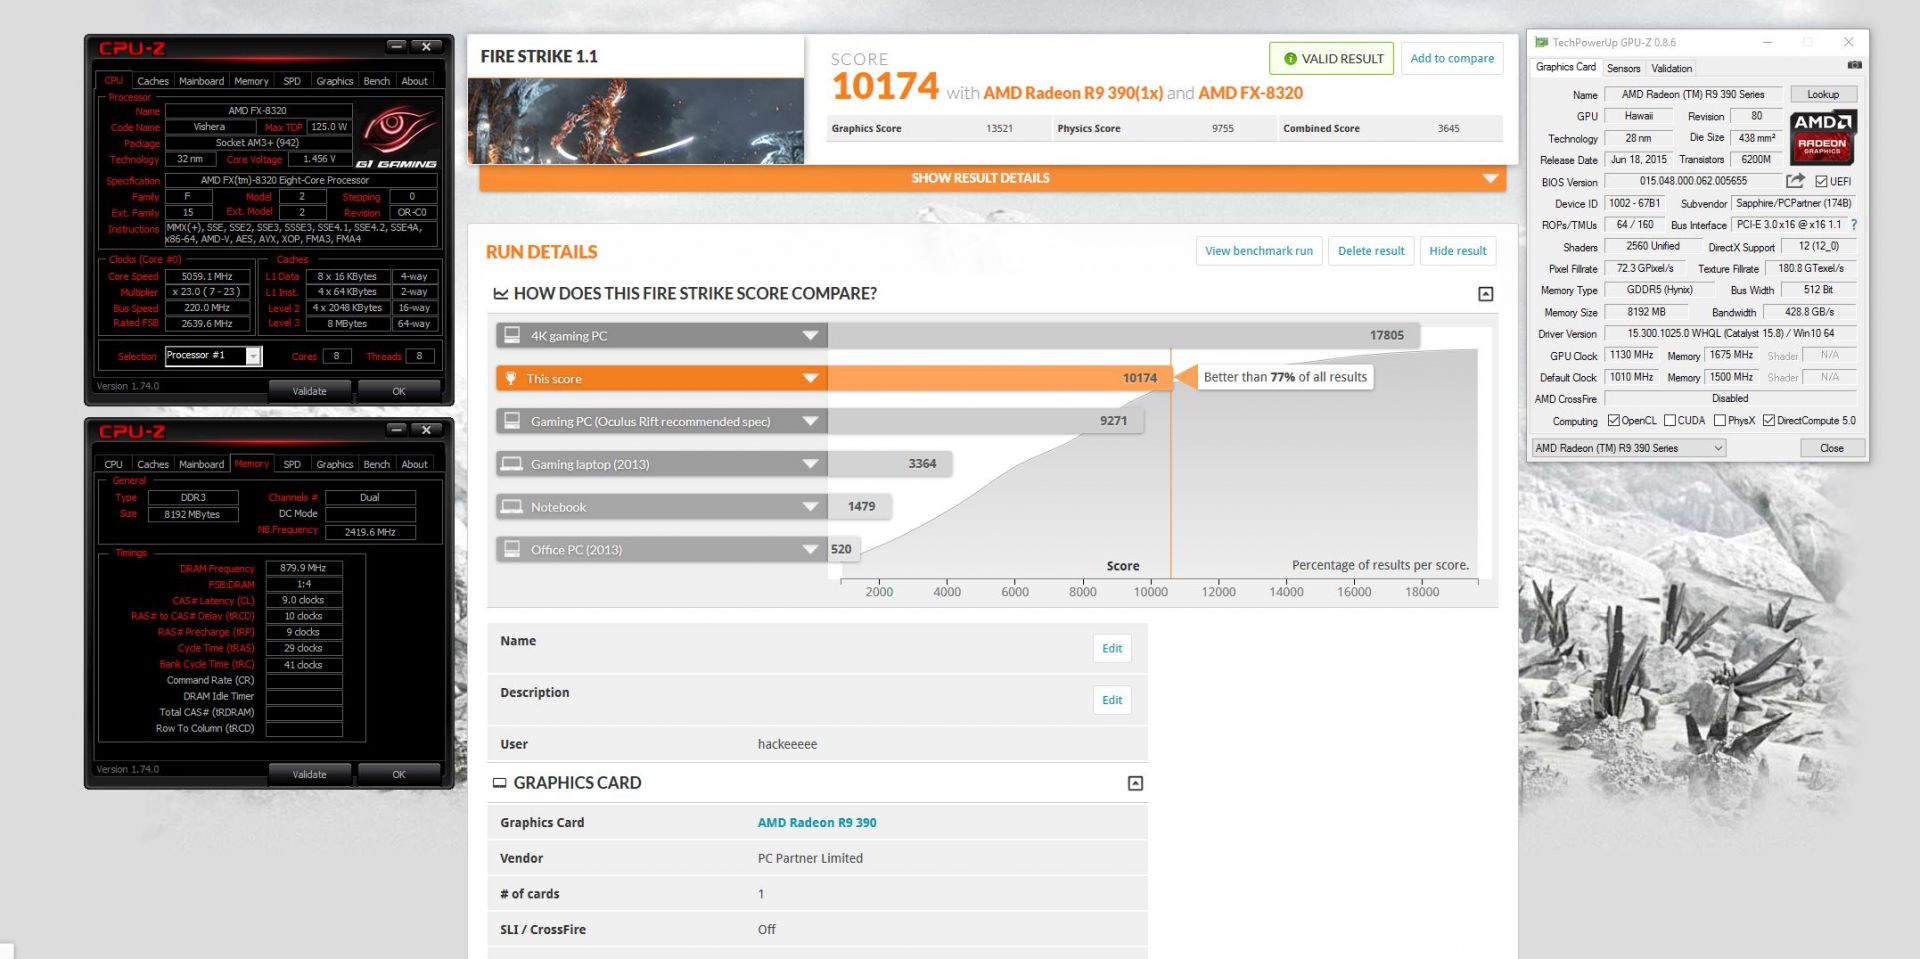Image resolution: width=1920 pixels, height=959 pixels.
Task: Click the laptop icon on the Notebook row
Action: (512, 507)
